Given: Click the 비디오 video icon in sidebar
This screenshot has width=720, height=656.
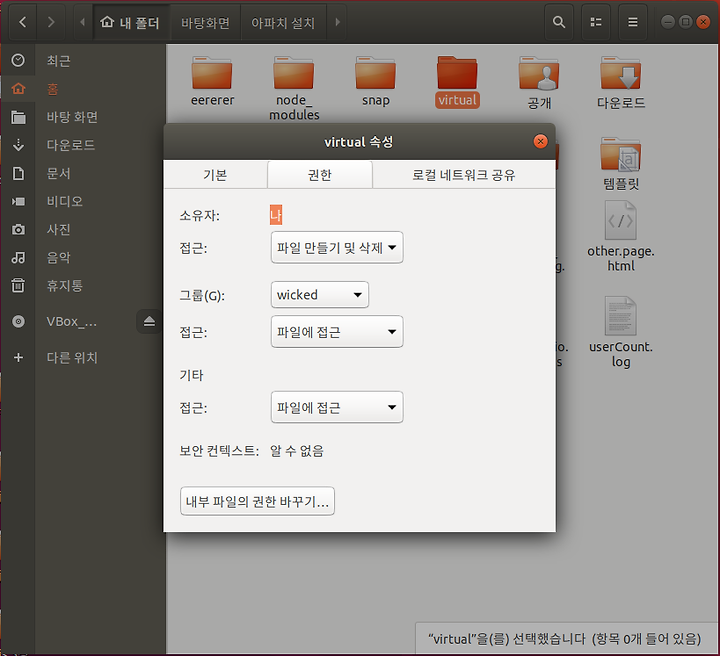Looking at the screenshot, I should (x=18, y=202).
